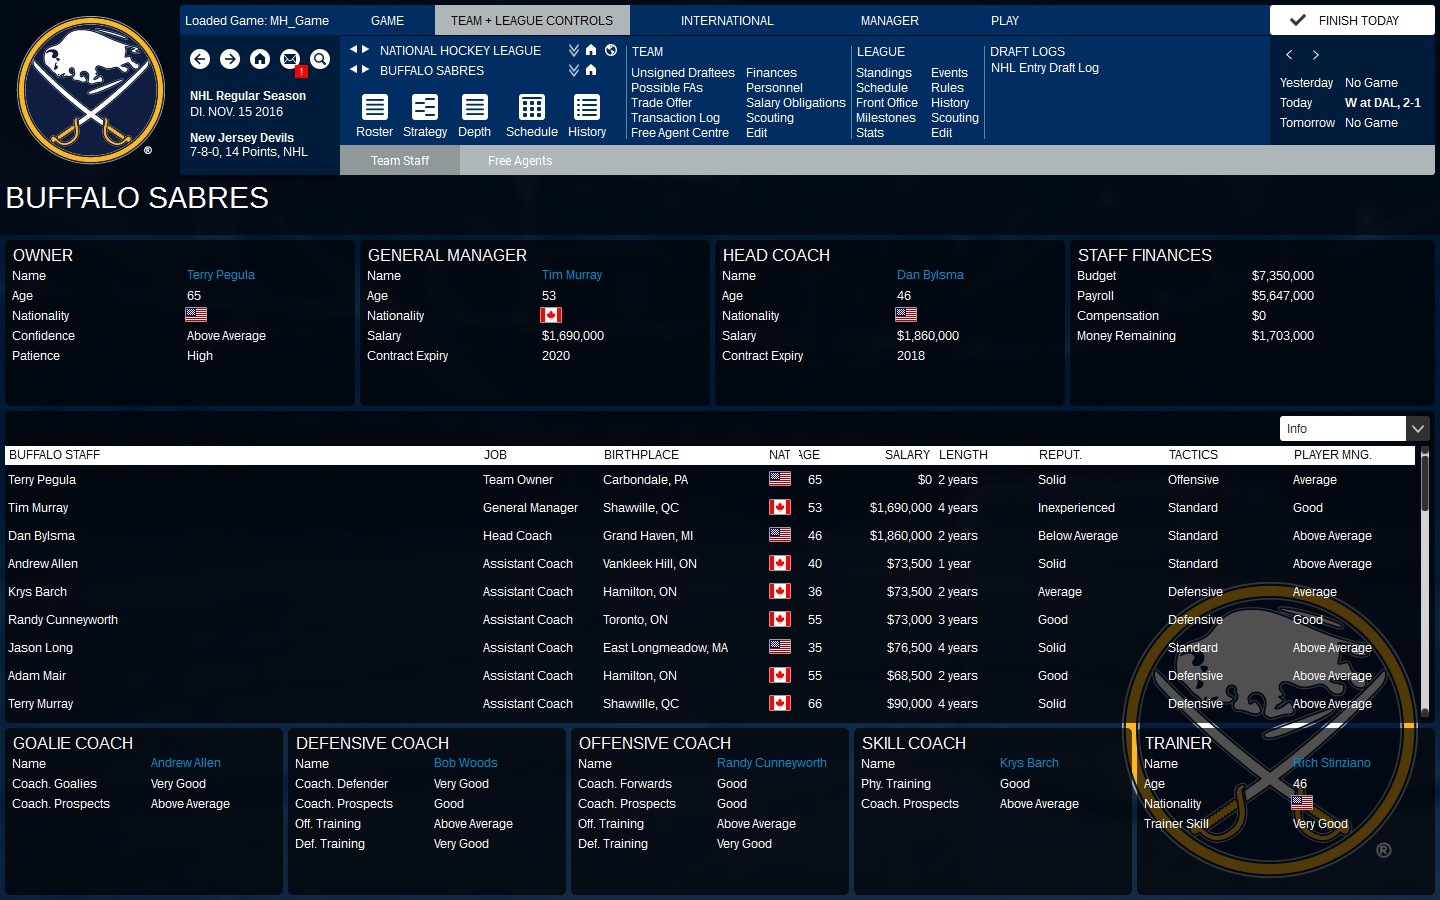Viewport: 1440px width, 900px height.
Task: Click the Finish Today button
Action: coord(1351,19)
